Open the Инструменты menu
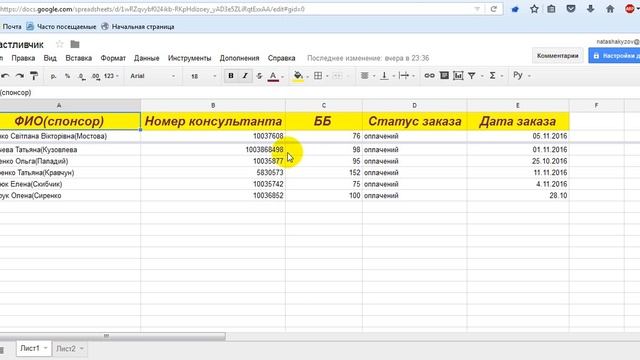This screenshot has width=640, height=360. point(189,58)
